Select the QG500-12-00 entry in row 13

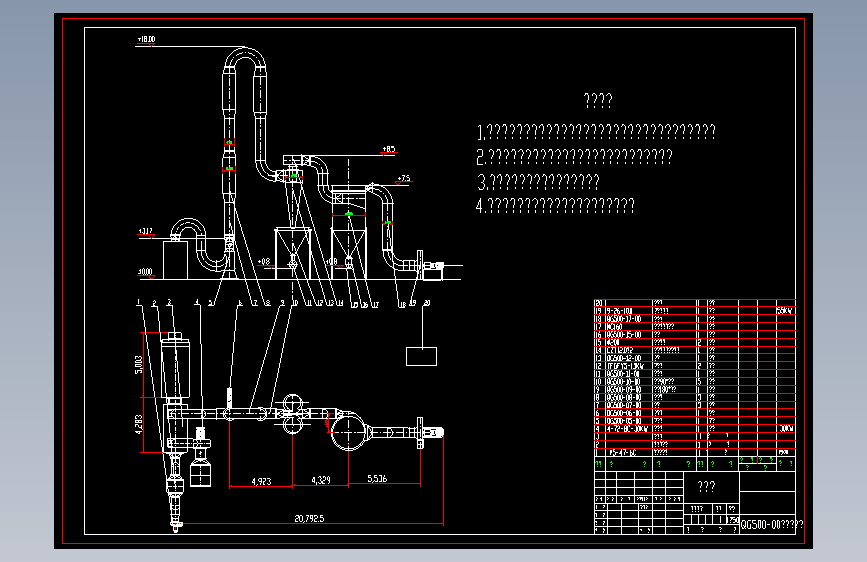point(624,358)
